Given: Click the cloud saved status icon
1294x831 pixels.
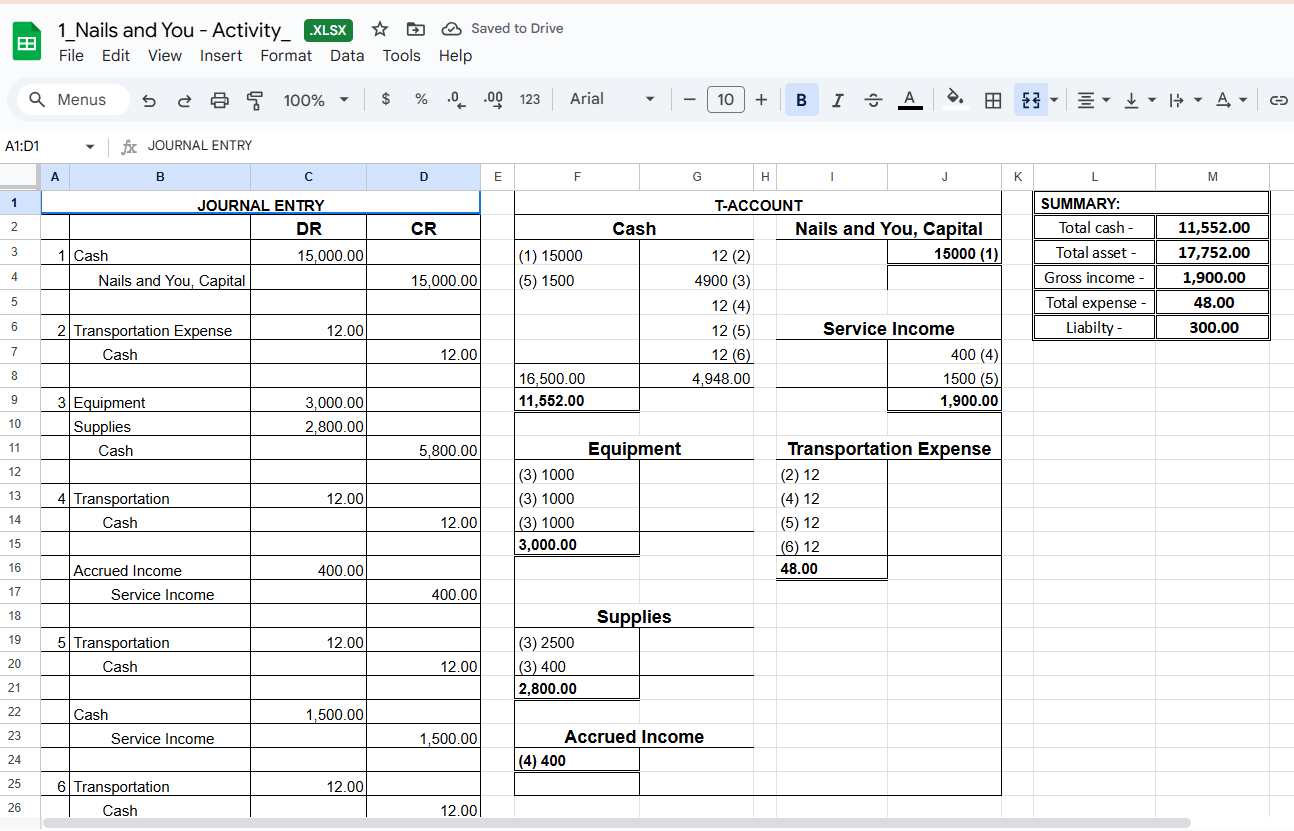Looking at the screenshot, I should [x=451, y=29].
